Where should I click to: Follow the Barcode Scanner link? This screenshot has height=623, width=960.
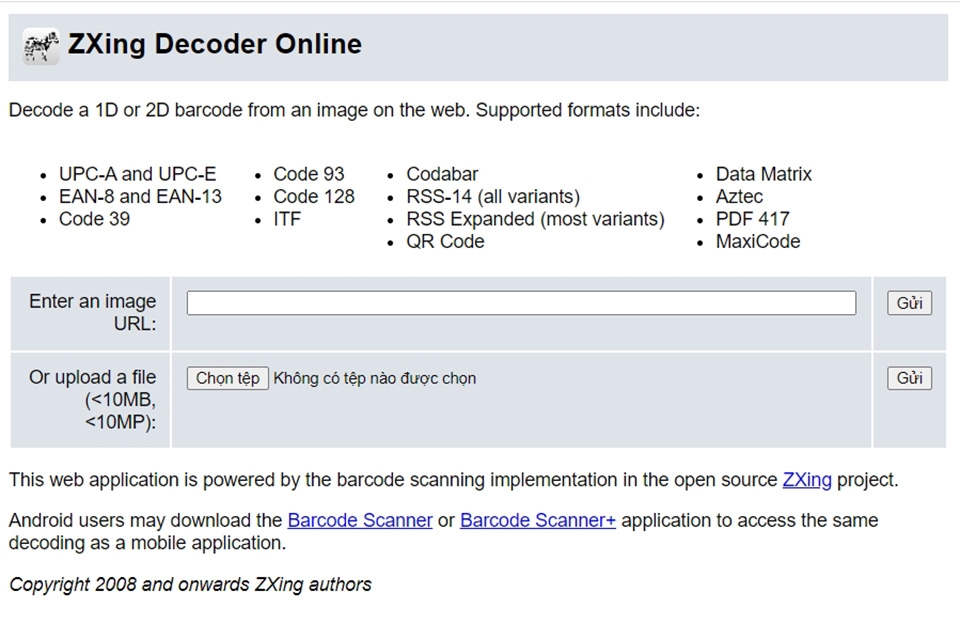click(360, 521)
